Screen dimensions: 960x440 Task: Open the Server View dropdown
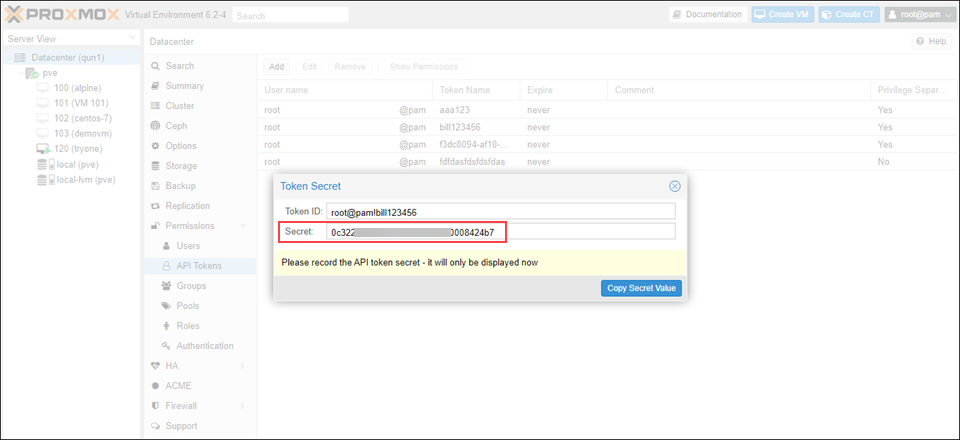[132, 39]
